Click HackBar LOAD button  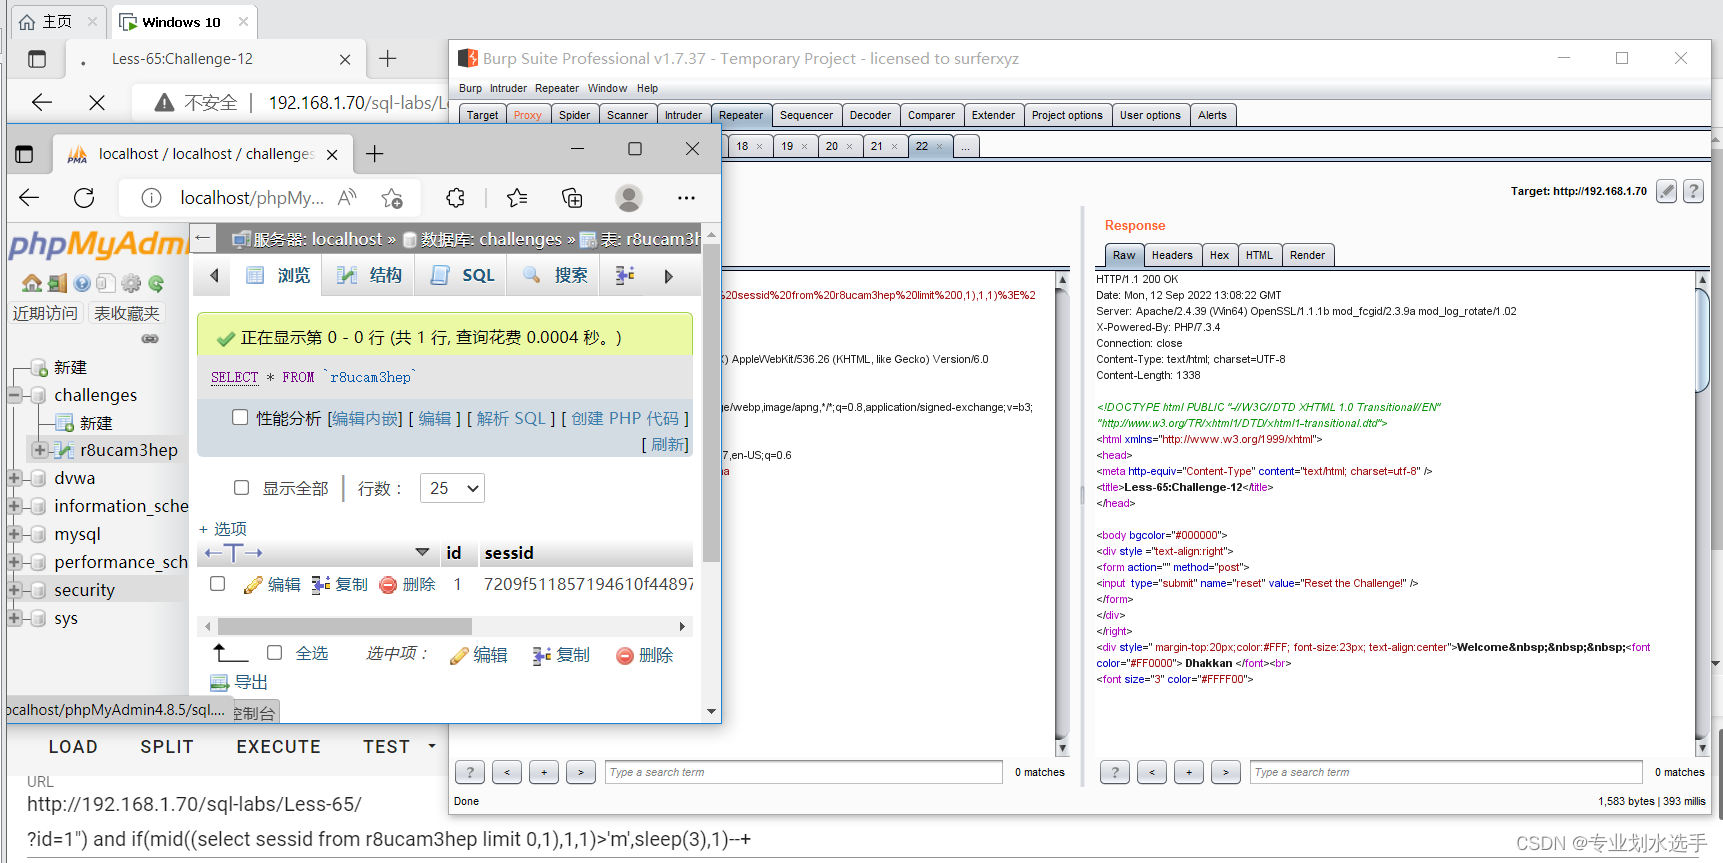point(73,746)
